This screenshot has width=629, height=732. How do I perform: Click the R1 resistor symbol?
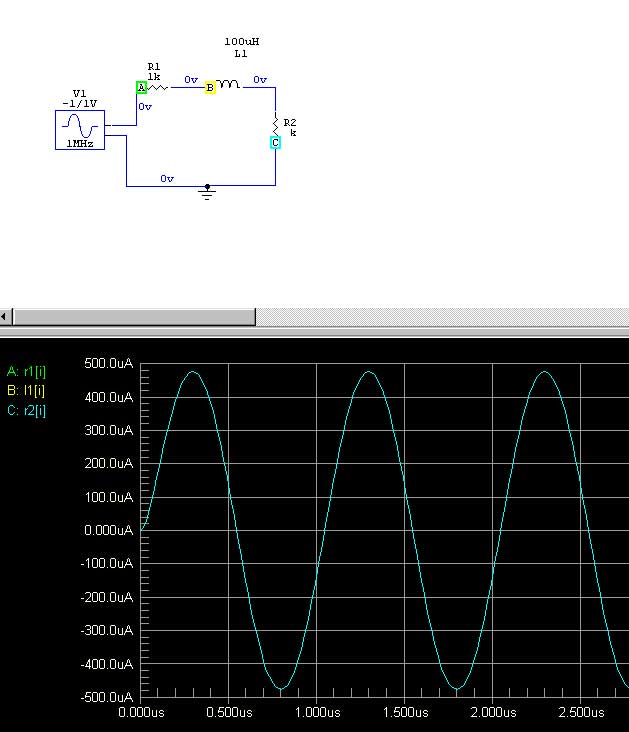pyautogui.click(x=158, y=88)
